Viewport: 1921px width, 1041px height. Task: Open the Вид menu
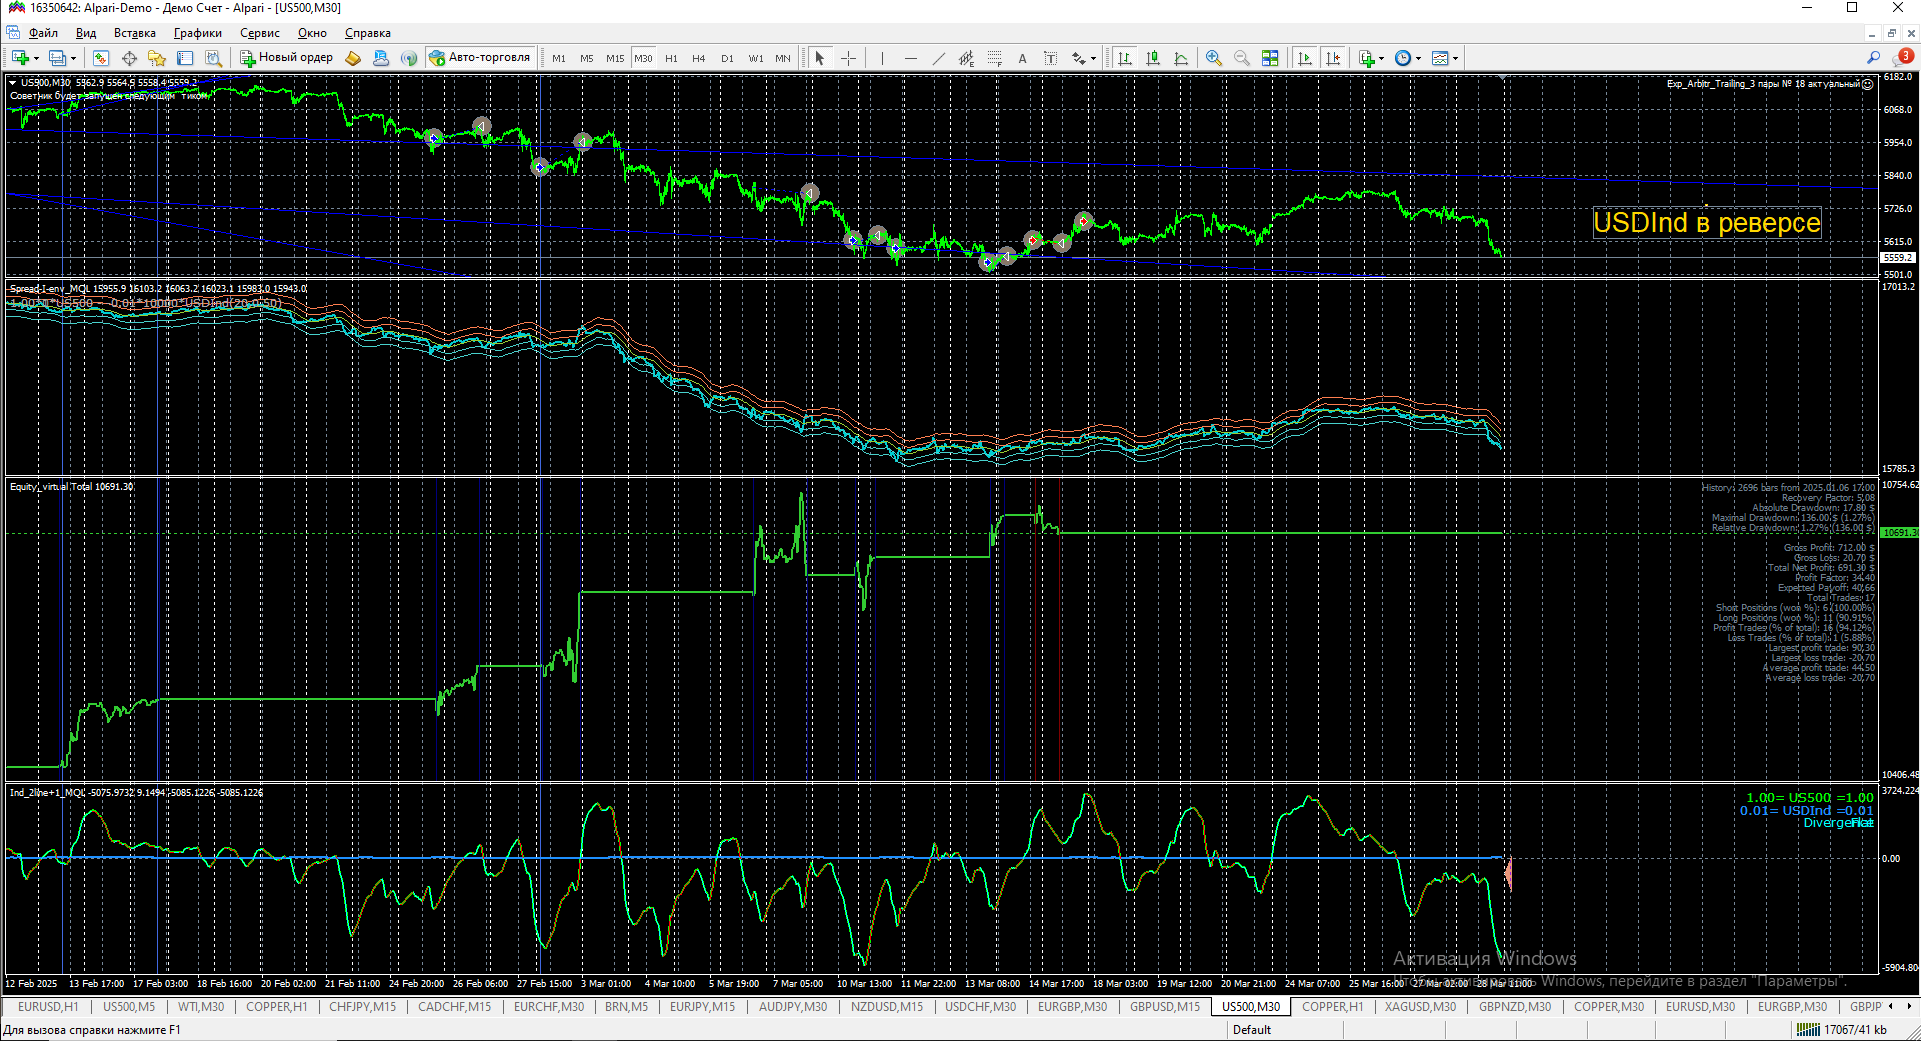click(x=86, y=33)
